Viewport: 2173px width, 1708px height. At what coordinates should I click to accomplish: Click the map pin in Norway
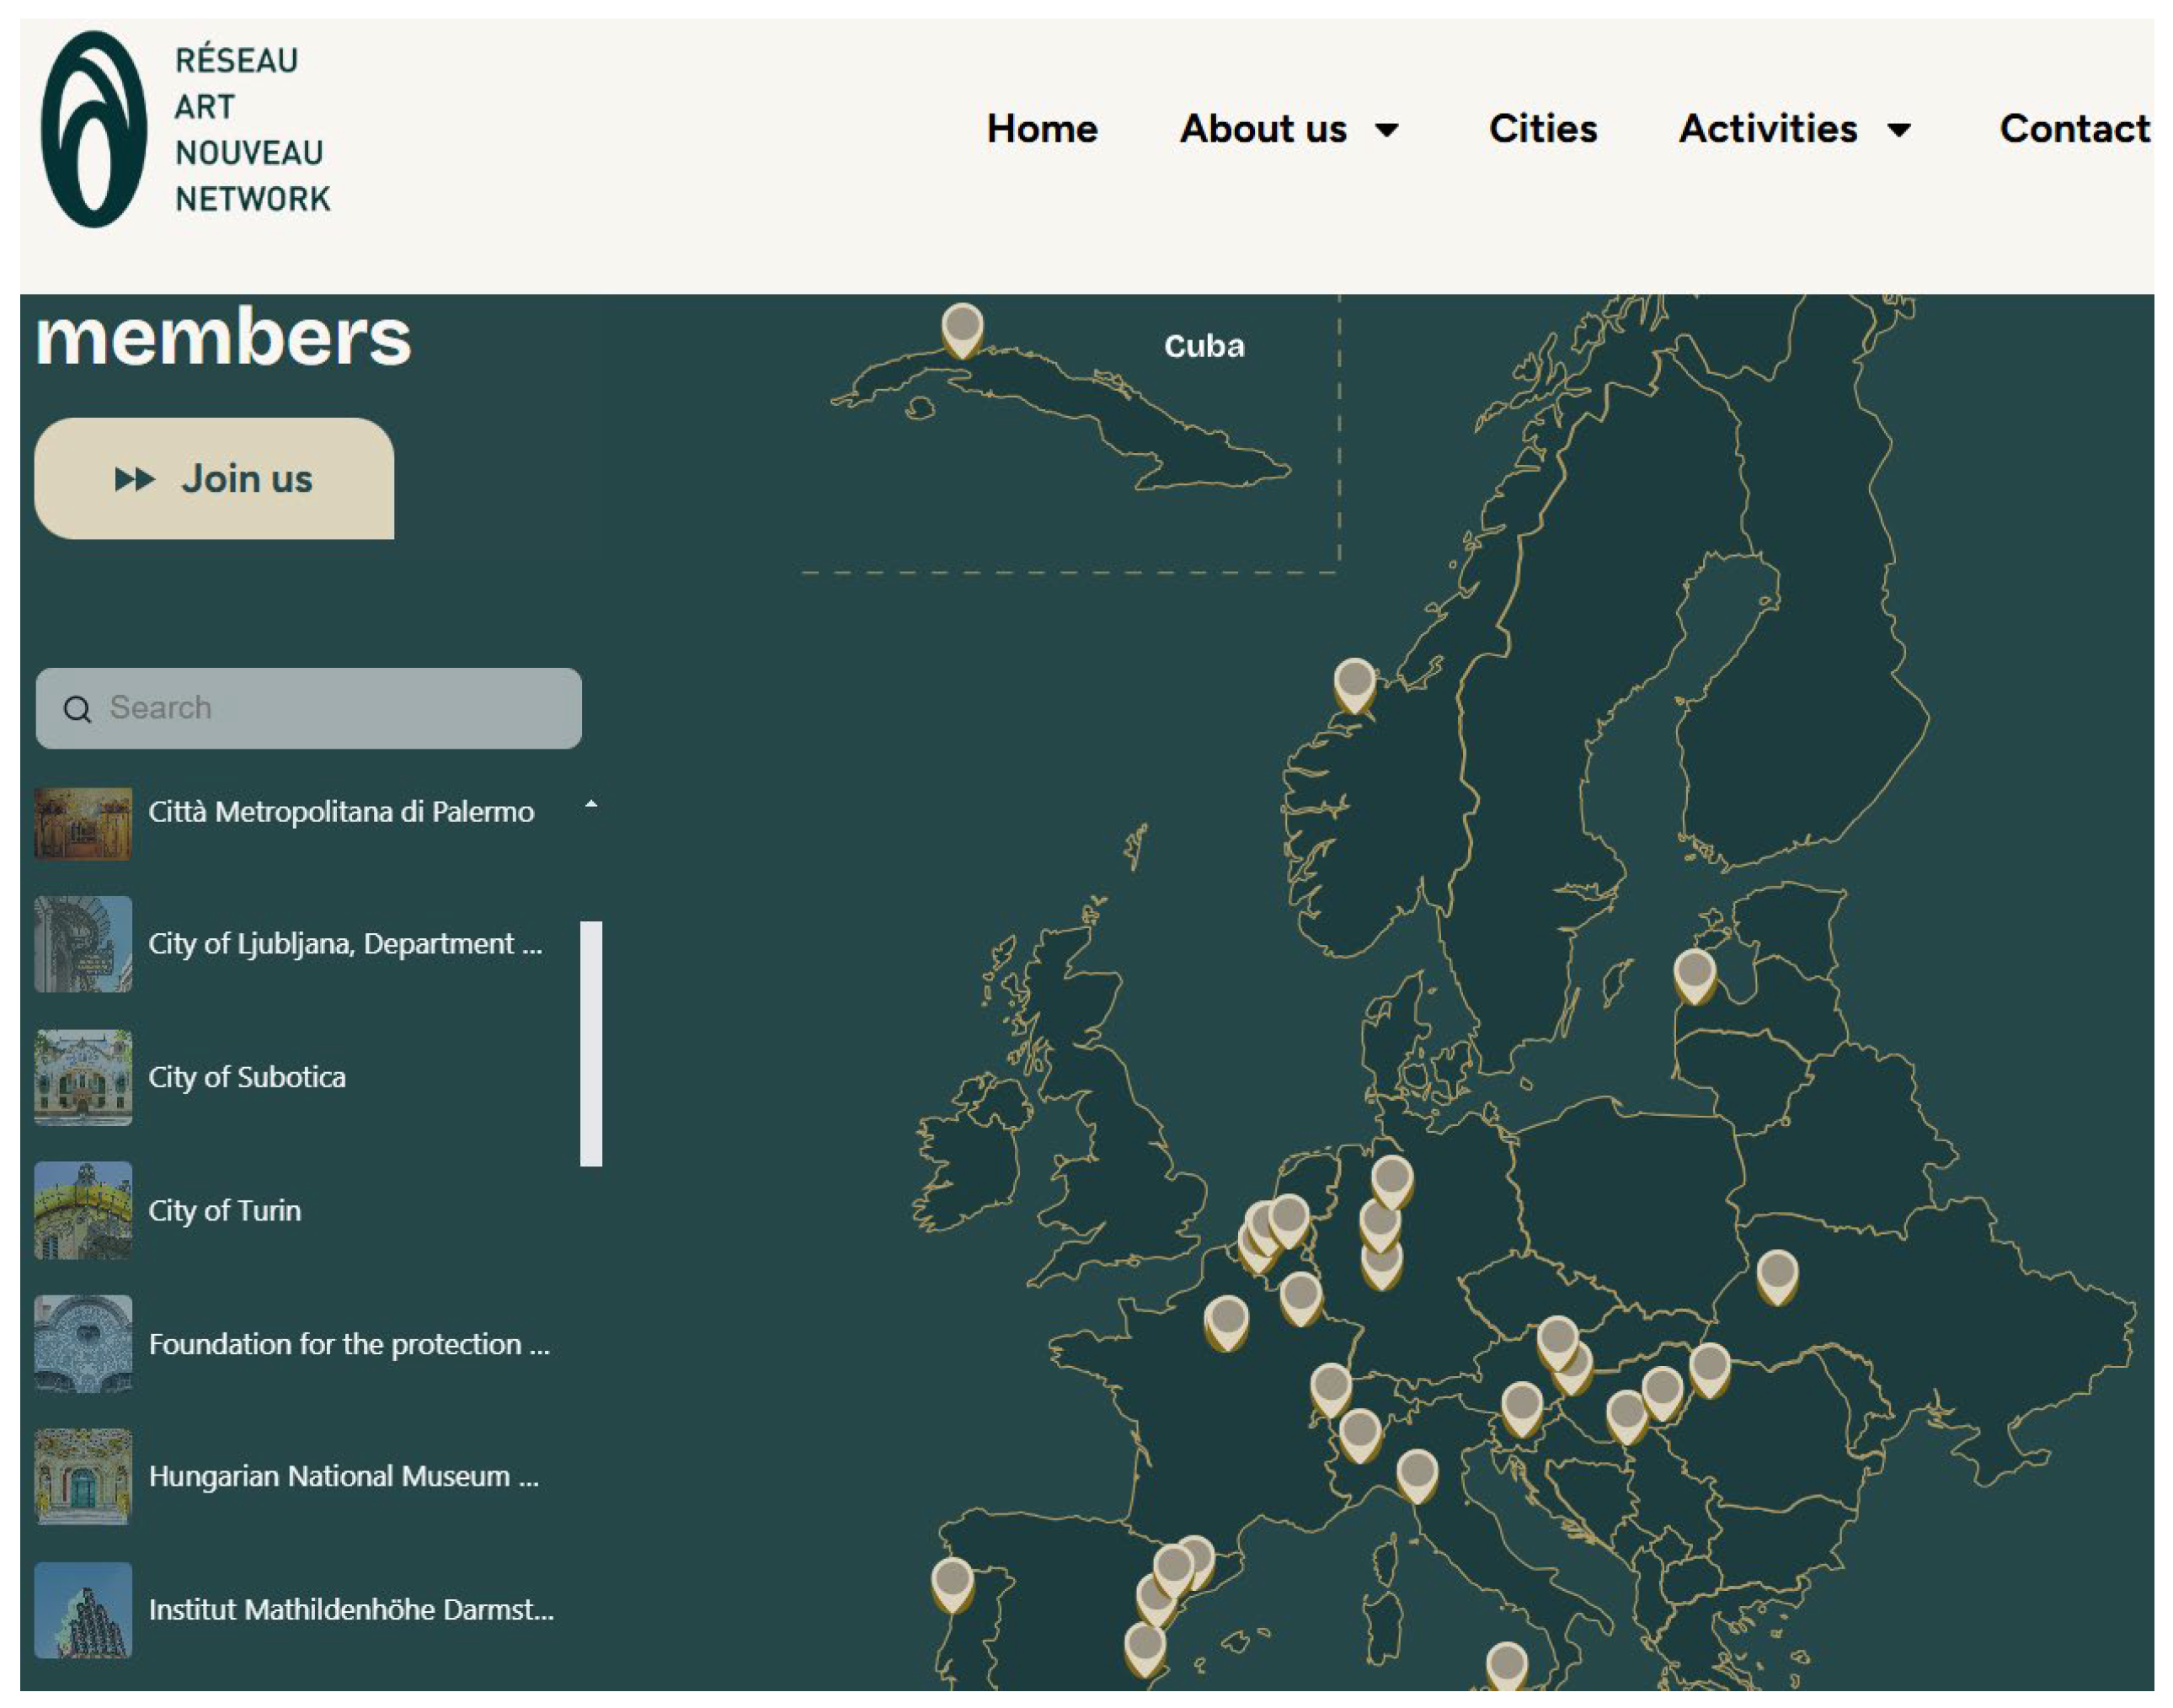point(1354,684)
